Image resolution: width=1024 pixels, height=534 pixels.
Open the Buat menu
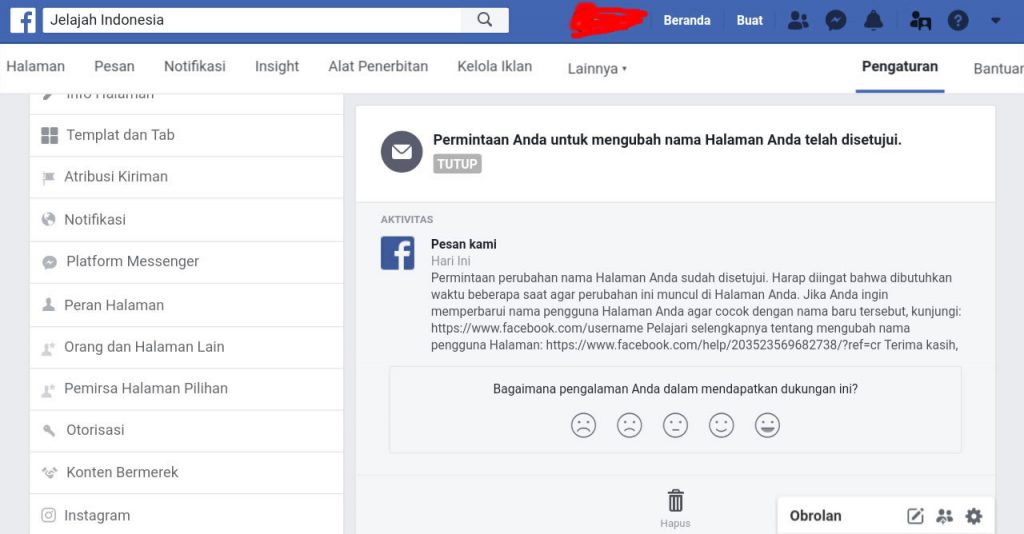coord(750,20)
